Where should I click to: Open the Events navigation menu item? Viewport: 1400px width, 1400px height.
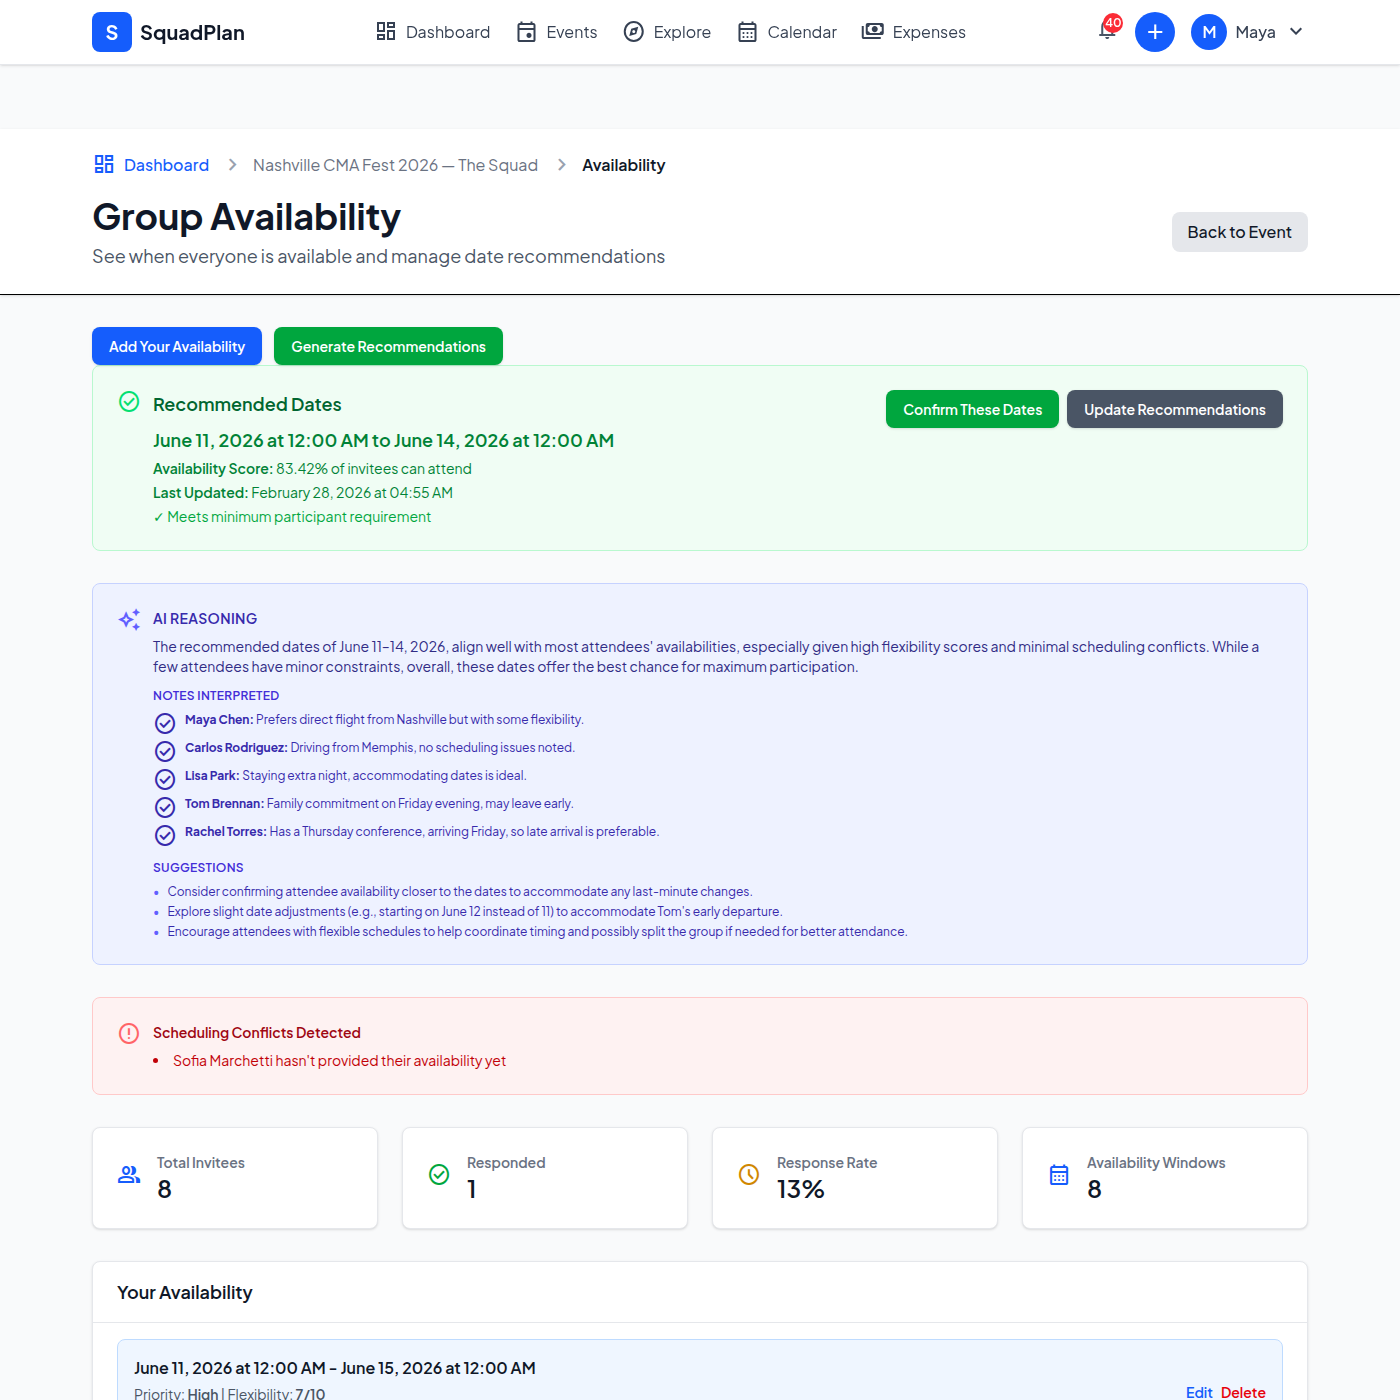coord(557,32)
